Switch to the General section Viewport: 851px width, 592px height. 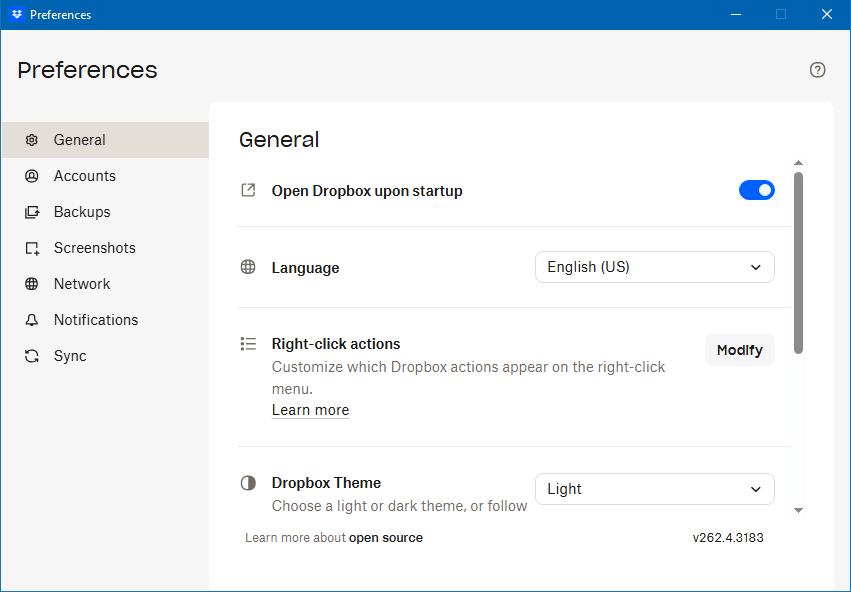(x=106, y=140)
